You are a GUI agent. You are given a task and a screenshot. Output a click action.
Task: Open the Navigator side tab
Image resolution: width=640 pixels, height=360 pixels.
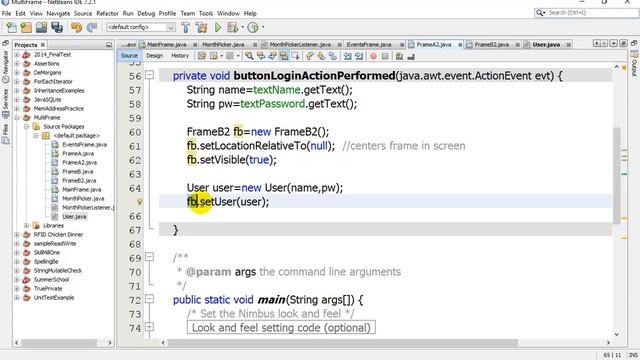tap(5, 67)
